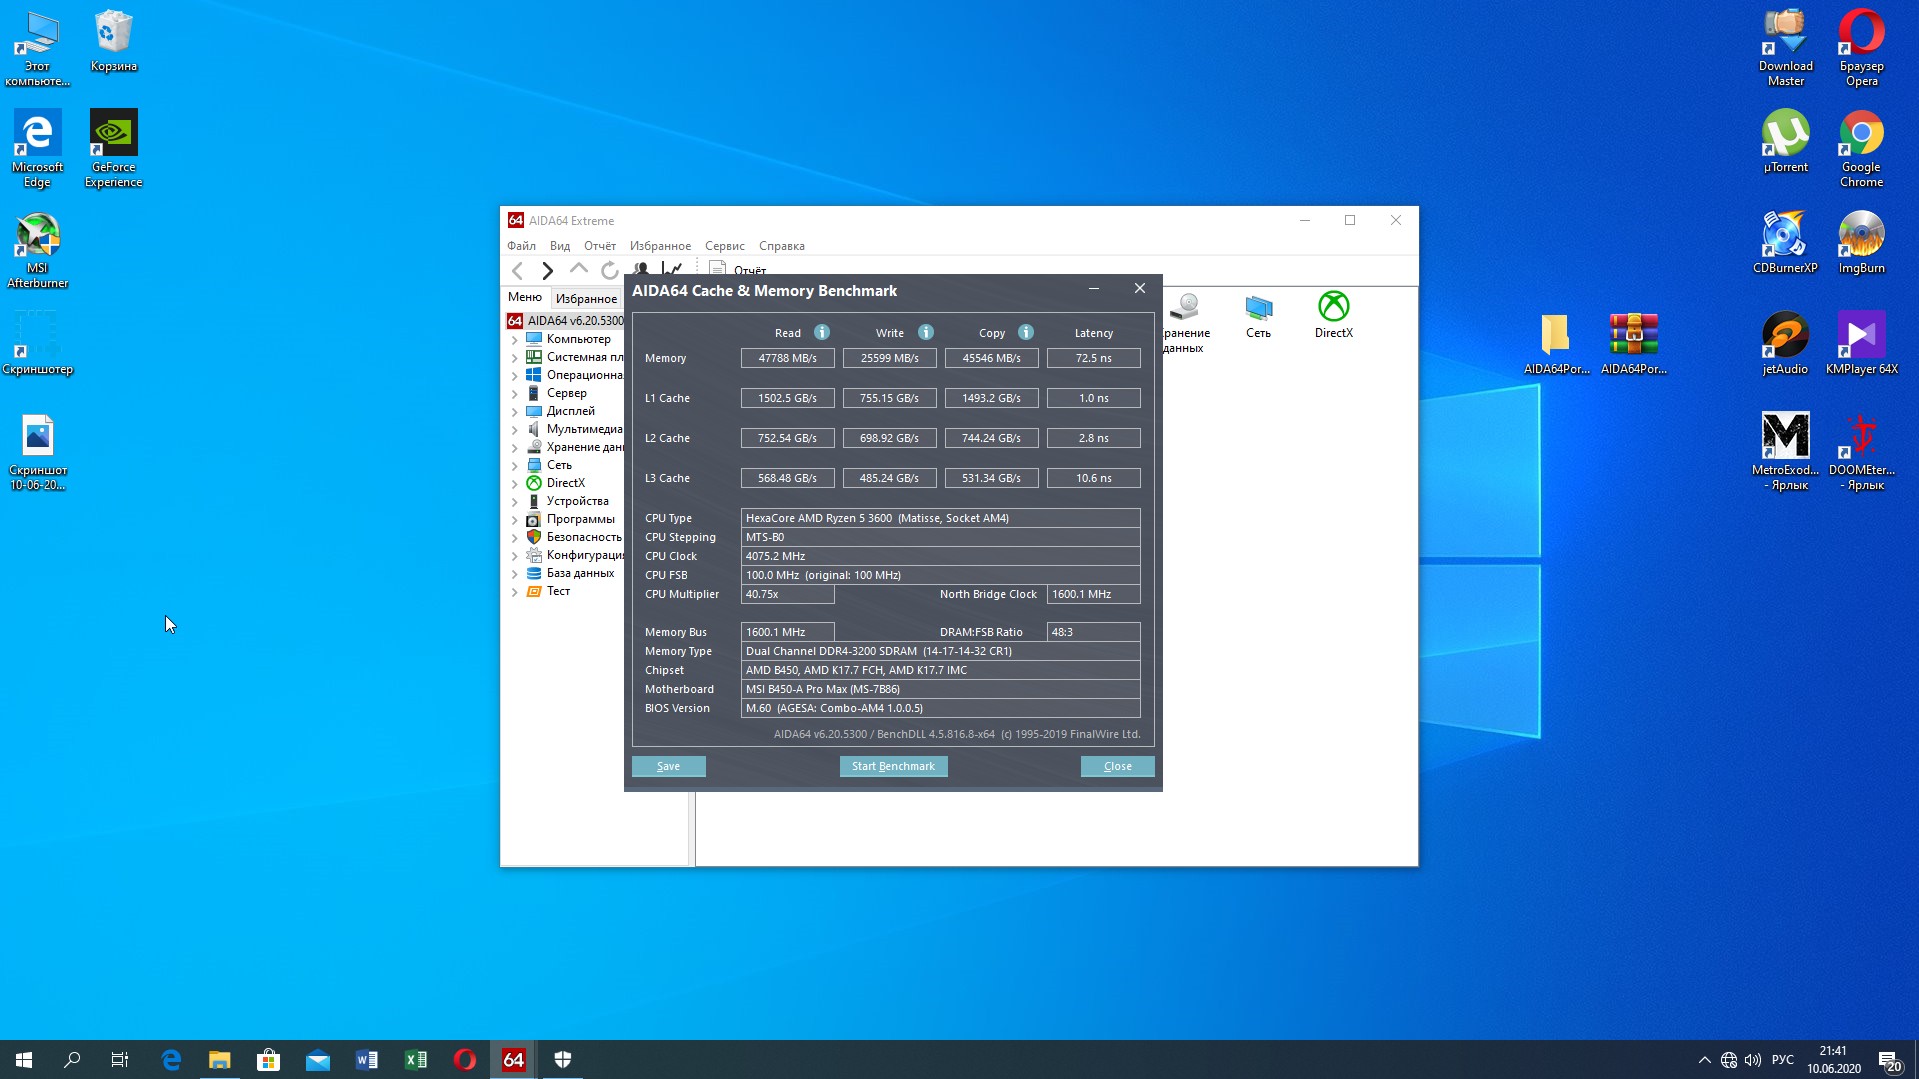Minimize the Cache & Memory Benchmark dialog
This screenshot has width=1919, height=1079.
(1094, 289)
